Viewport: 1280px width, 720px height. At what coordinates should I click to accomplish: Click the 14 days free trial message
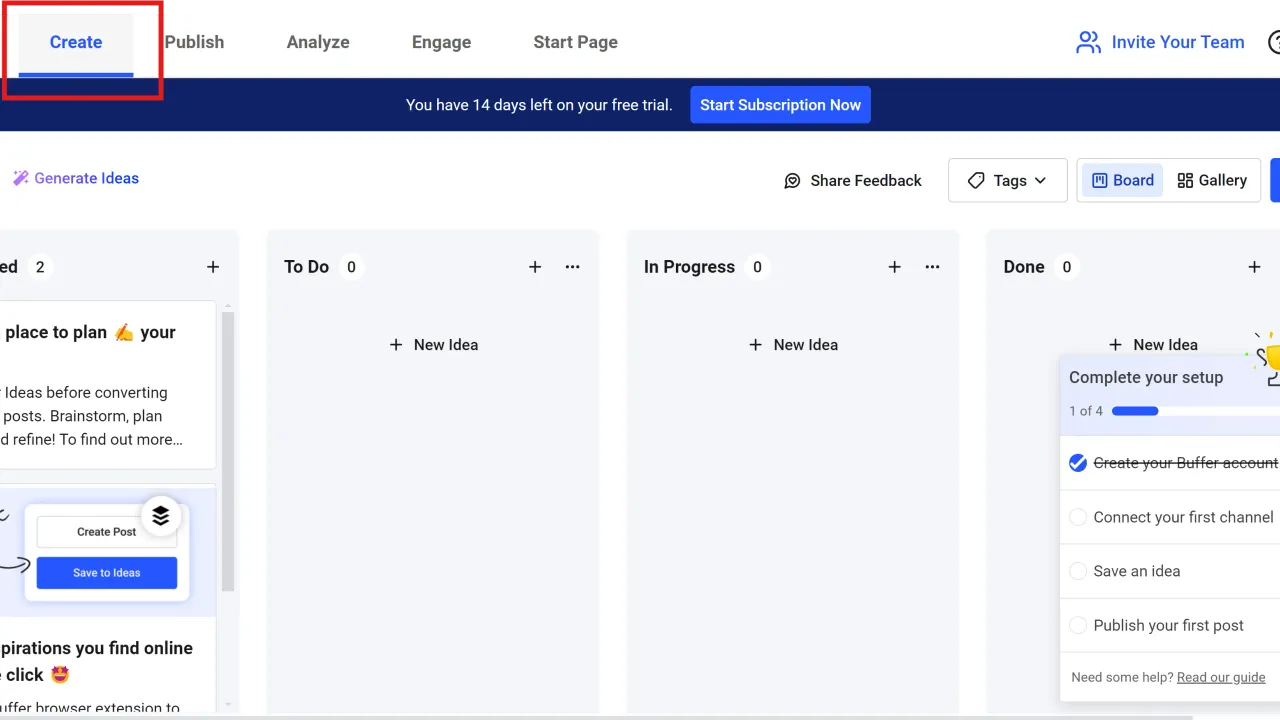pos(539,105)
